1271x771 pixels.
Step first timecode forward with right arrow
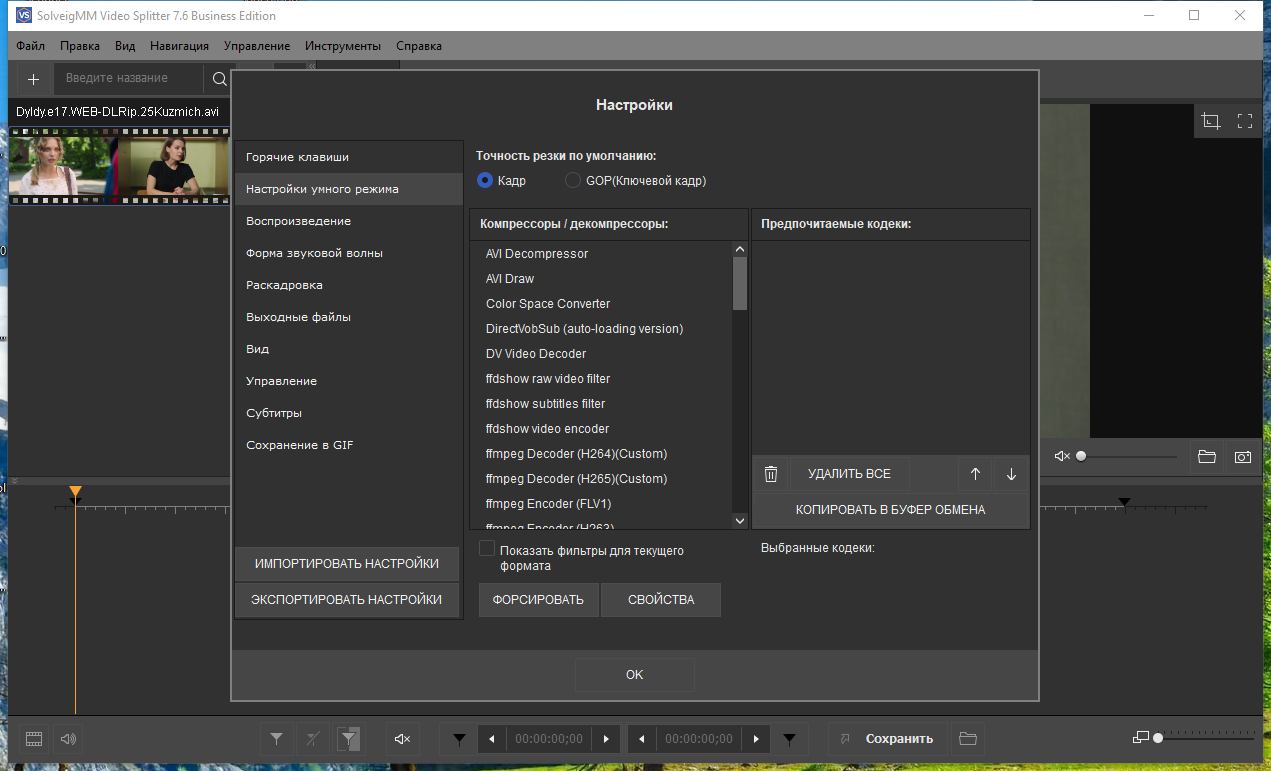coord(606,739)
